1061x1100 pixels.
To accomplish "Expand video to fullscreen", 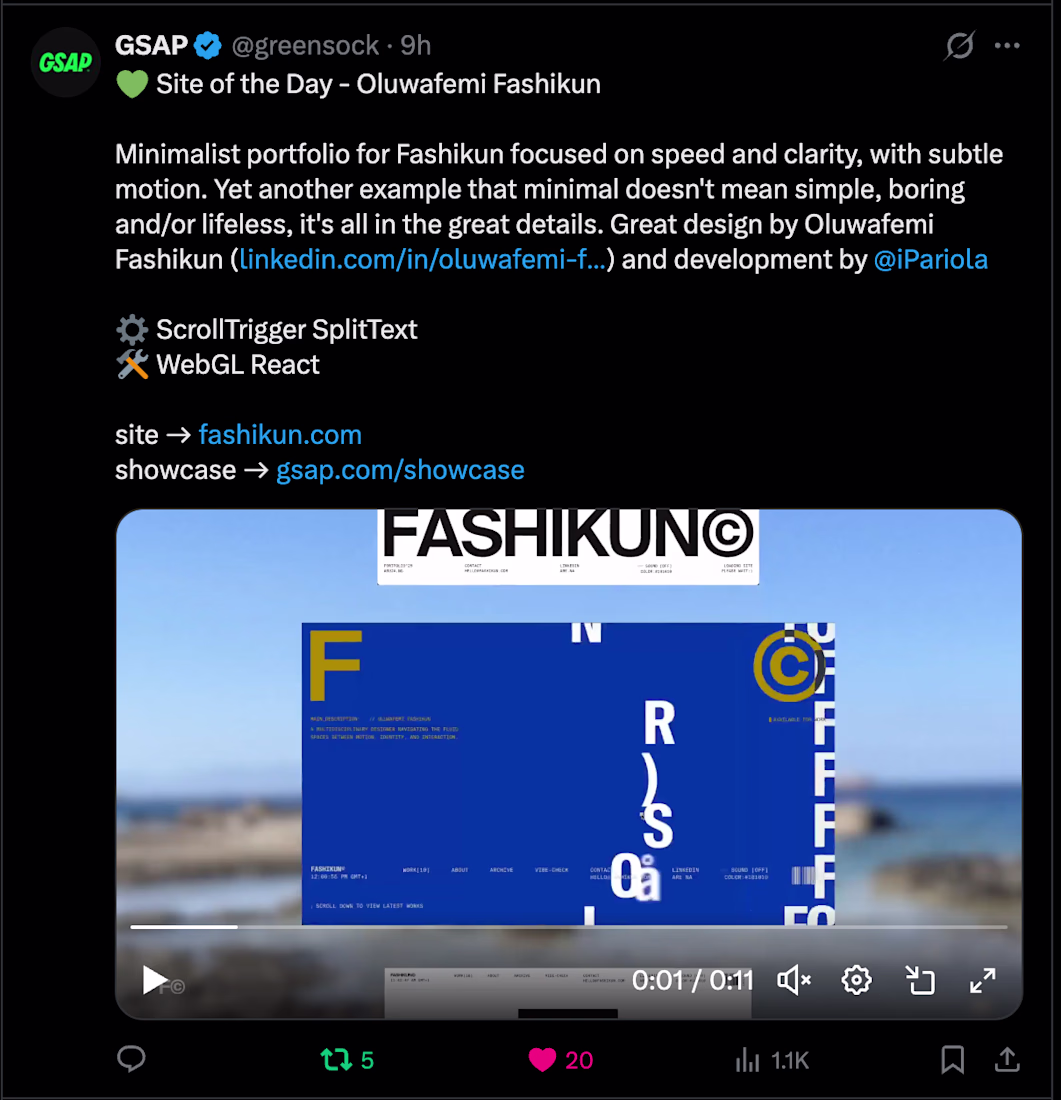I will coord(982,980).
